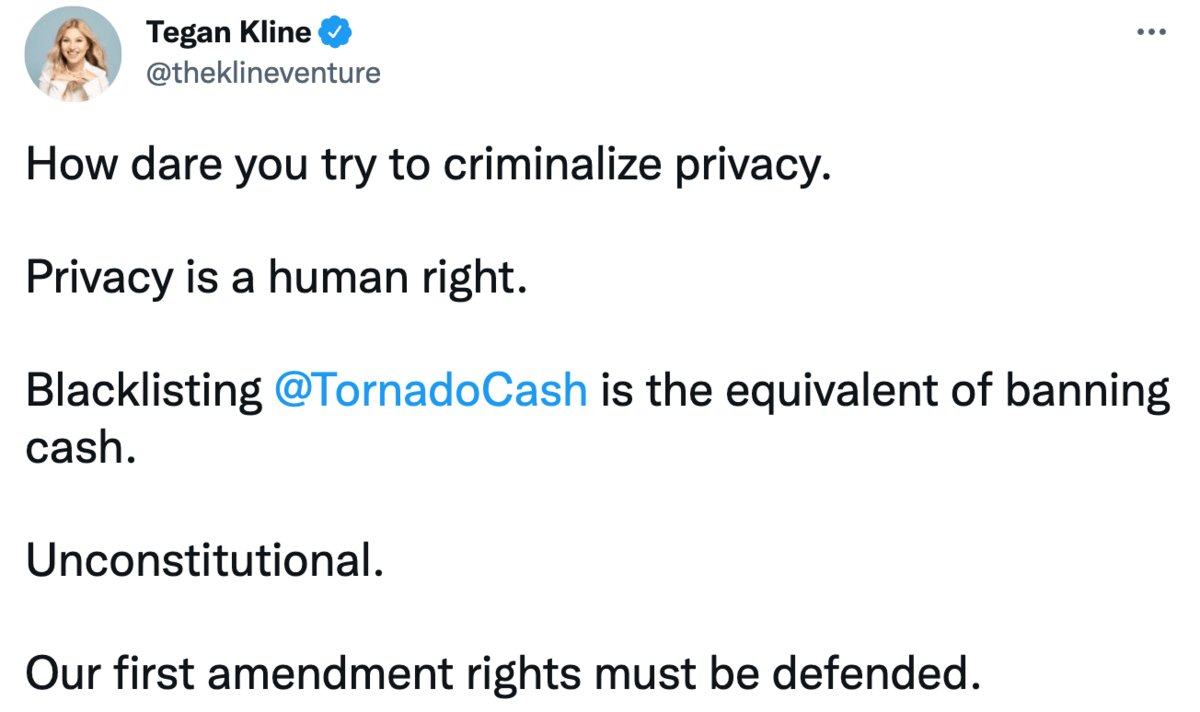Open the tweet's three-dot more options menu

[1152, 32]
